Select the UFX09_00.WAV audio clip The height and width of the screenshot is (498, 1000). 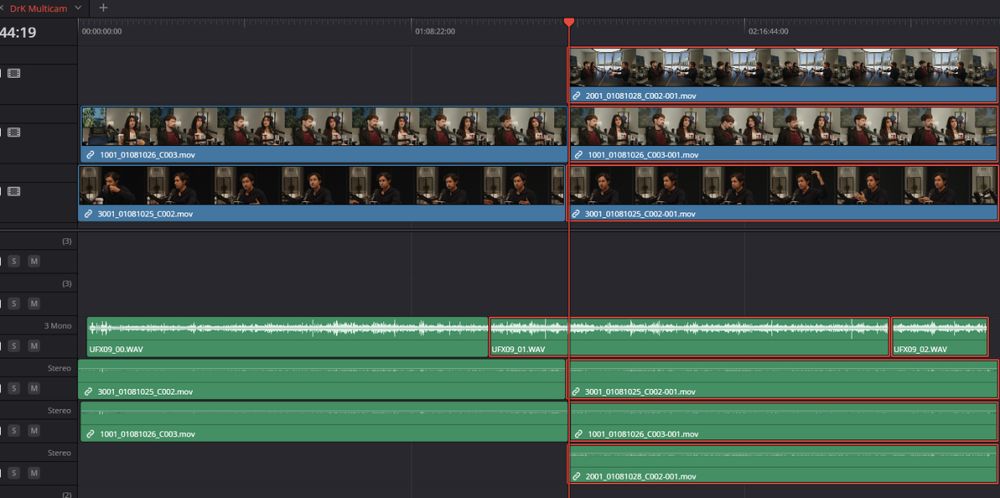287,337
